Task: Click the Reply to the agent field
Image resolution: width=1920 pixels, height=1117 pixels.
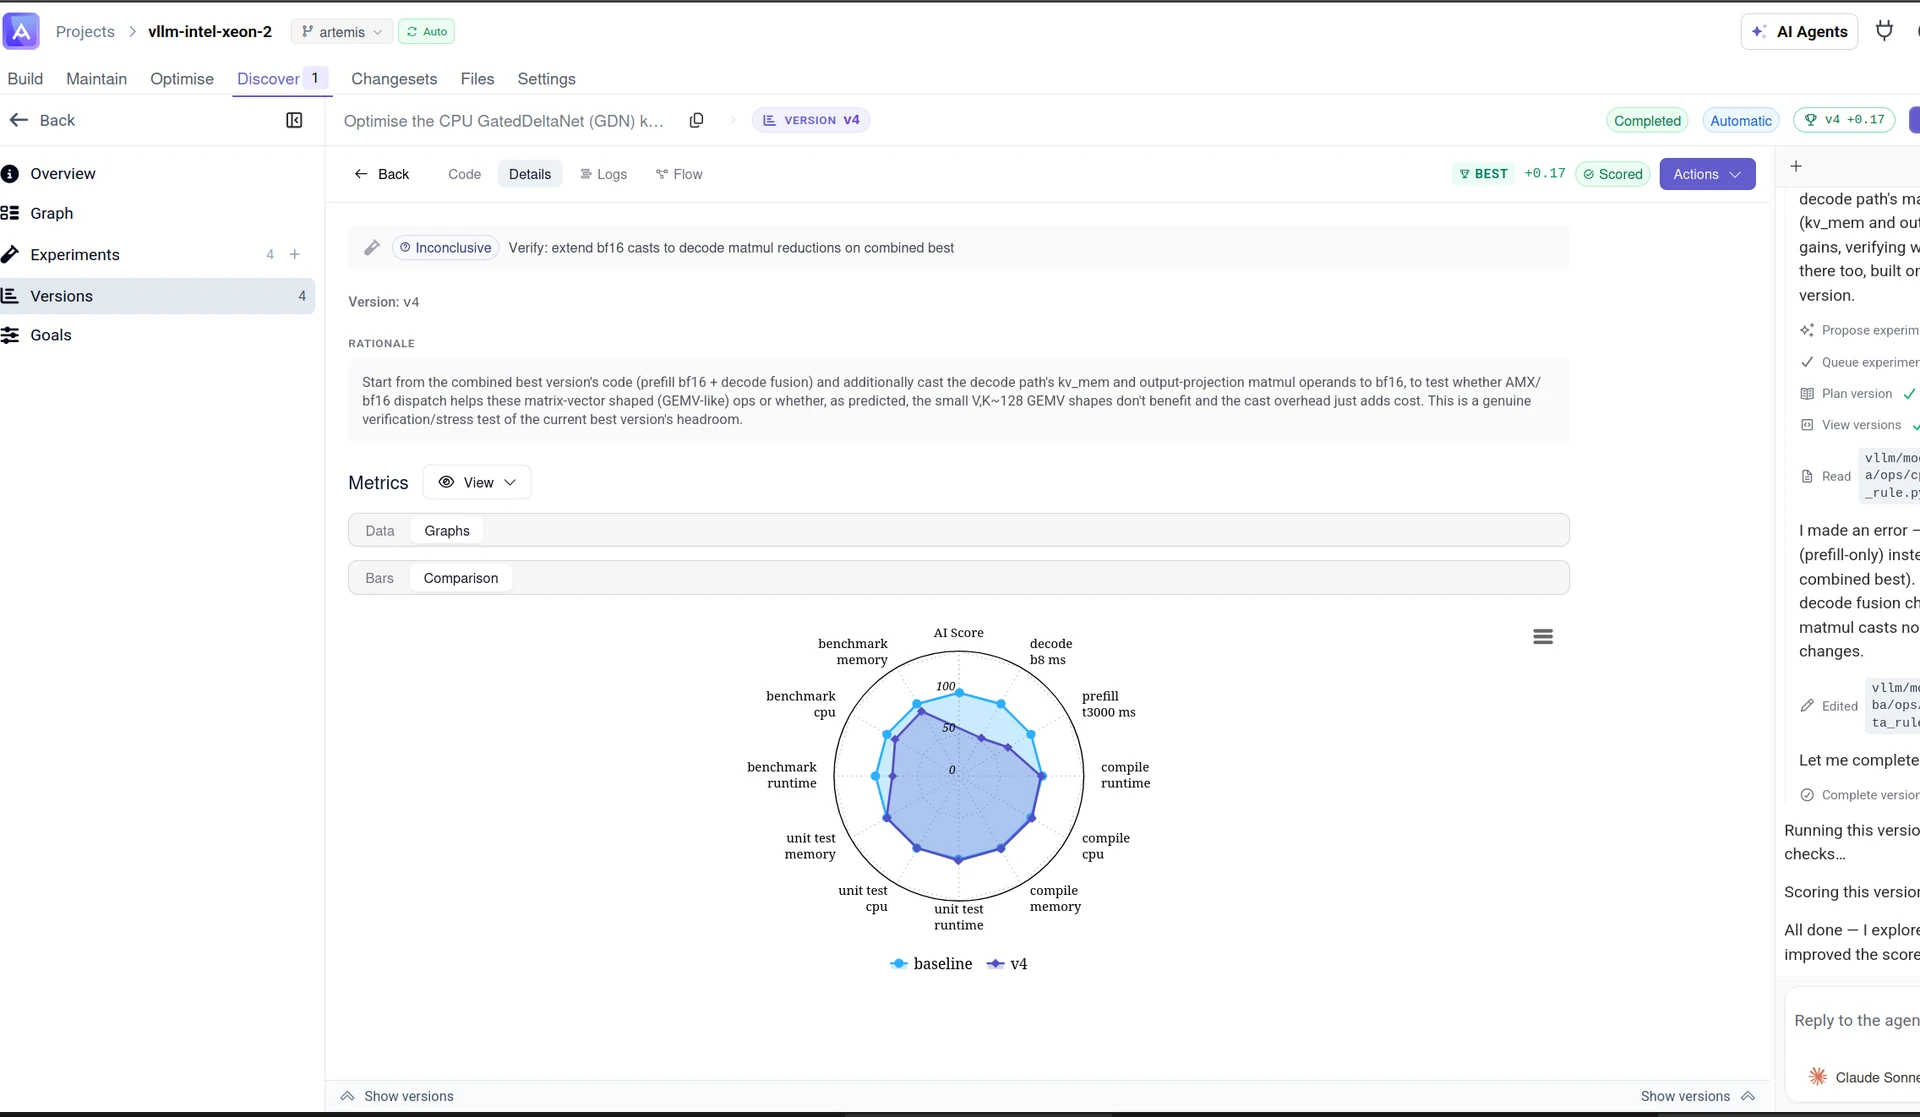Action: 1856,1020
